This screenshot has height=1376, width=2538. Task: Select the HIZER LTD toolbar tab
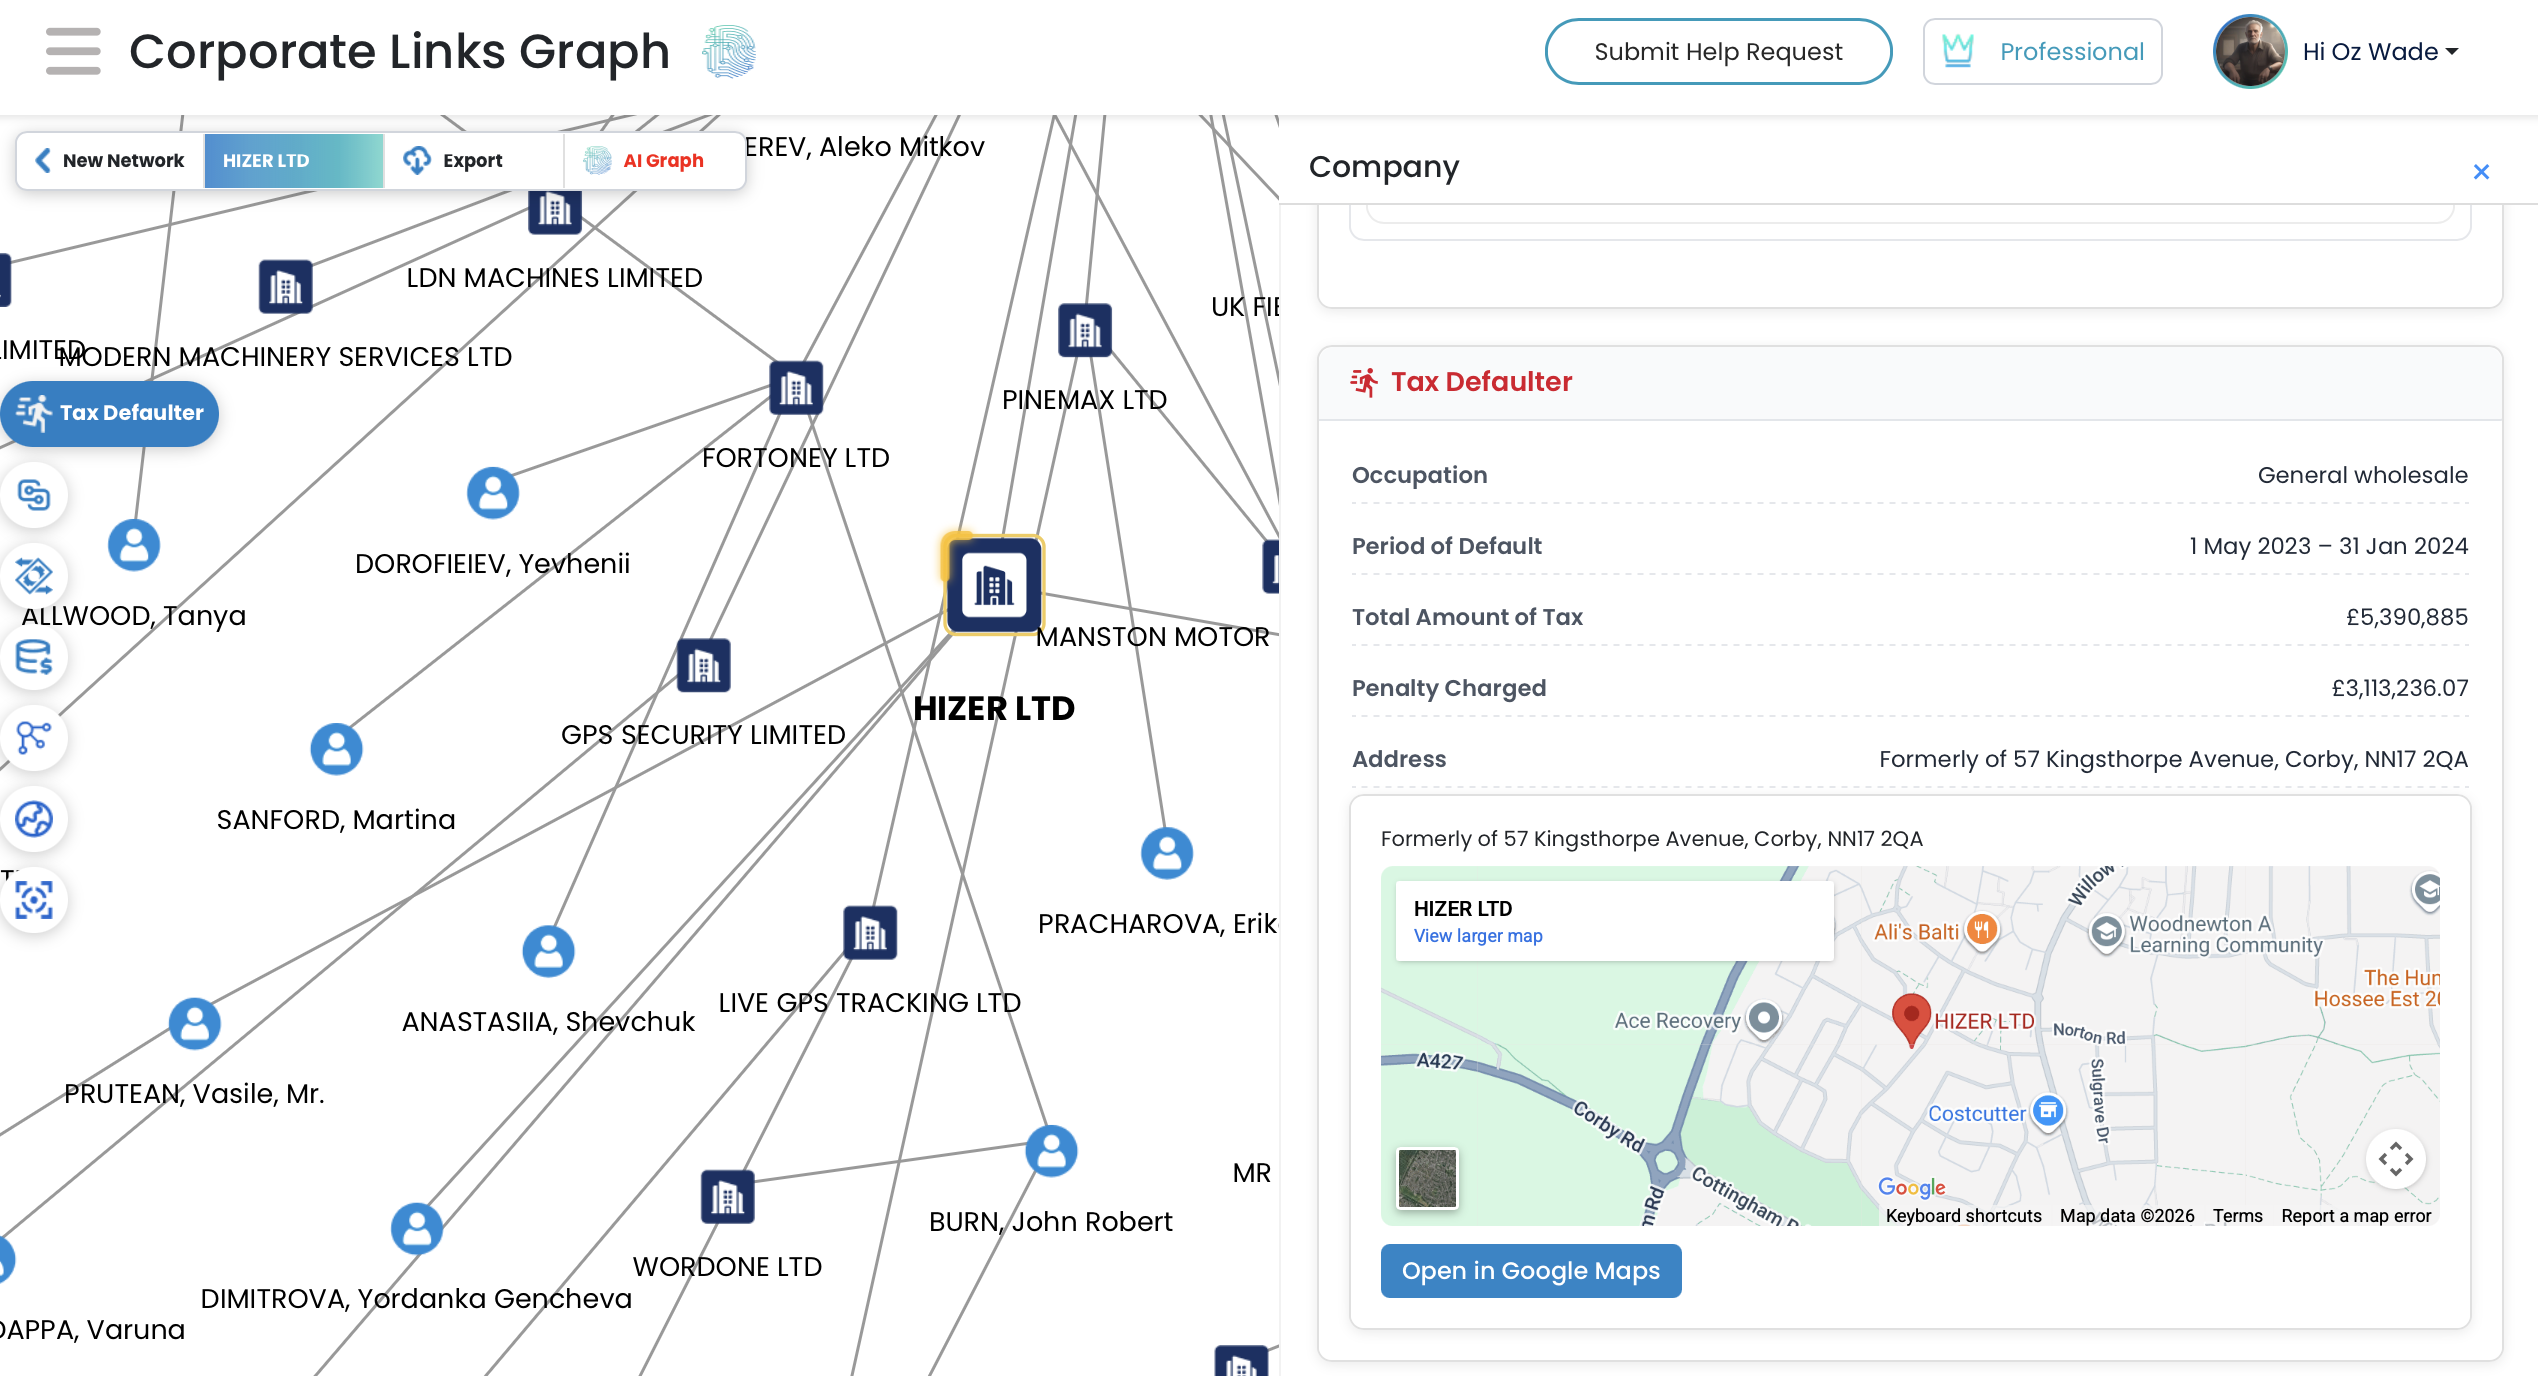pyautogui.click(x=293, y=160)
